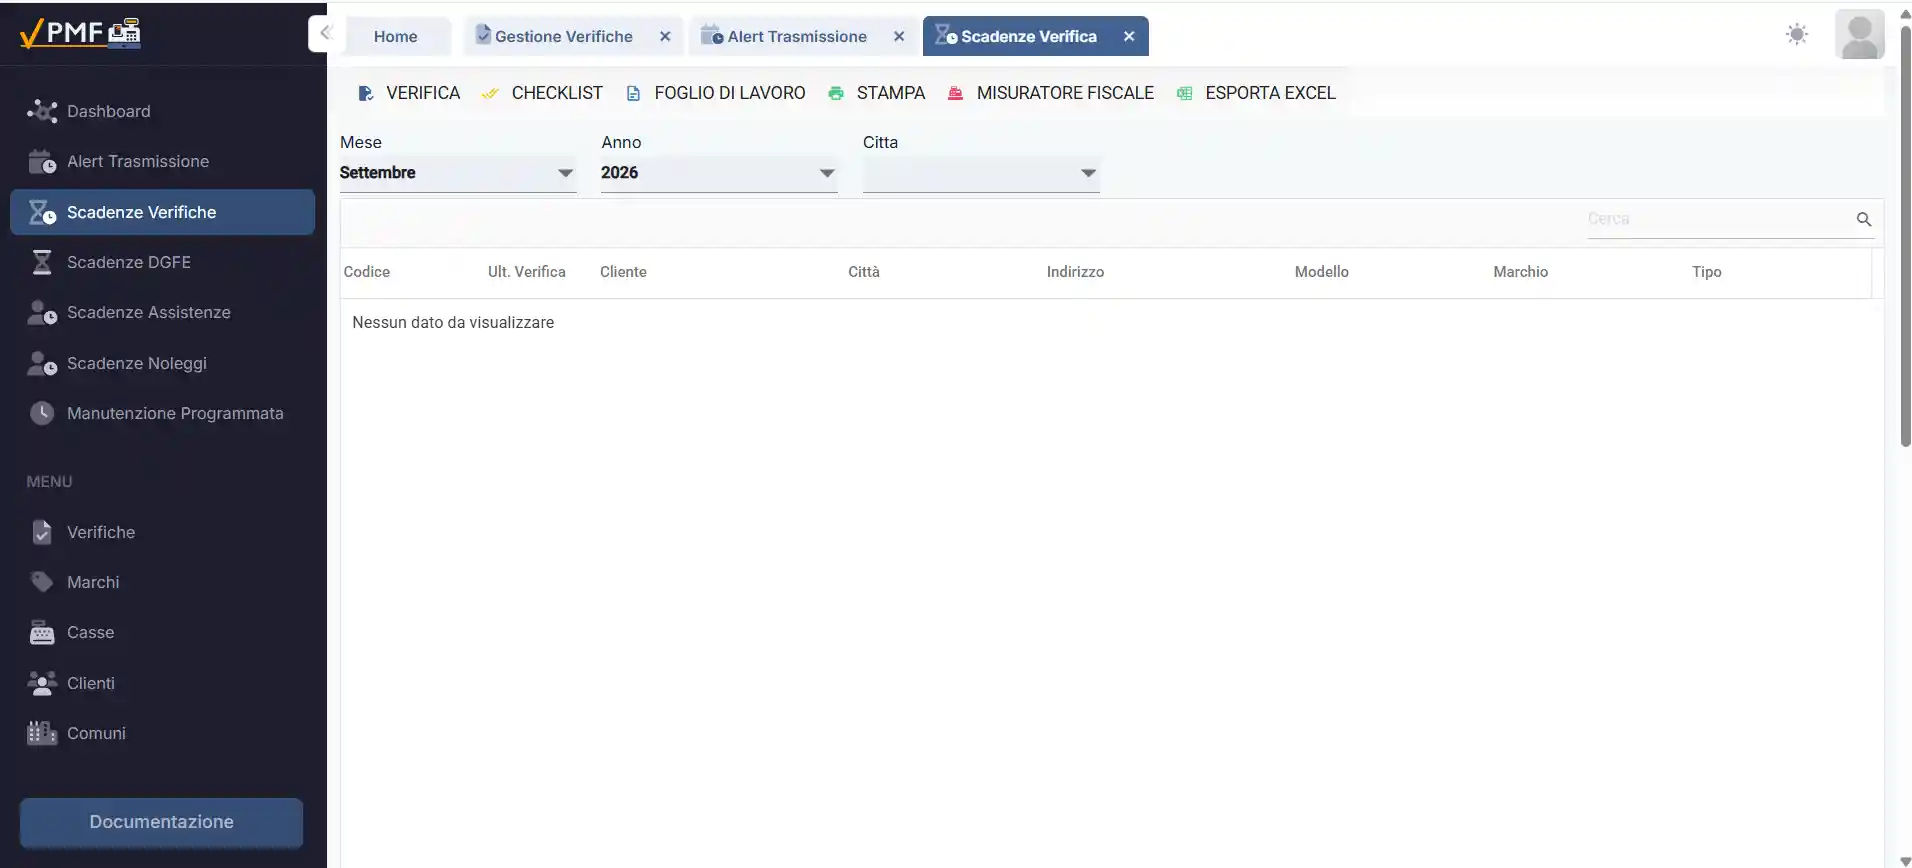This screenshot has width=1912, height=868.
Task: Click STAMPA print button
Action: [x=877, y=93]
